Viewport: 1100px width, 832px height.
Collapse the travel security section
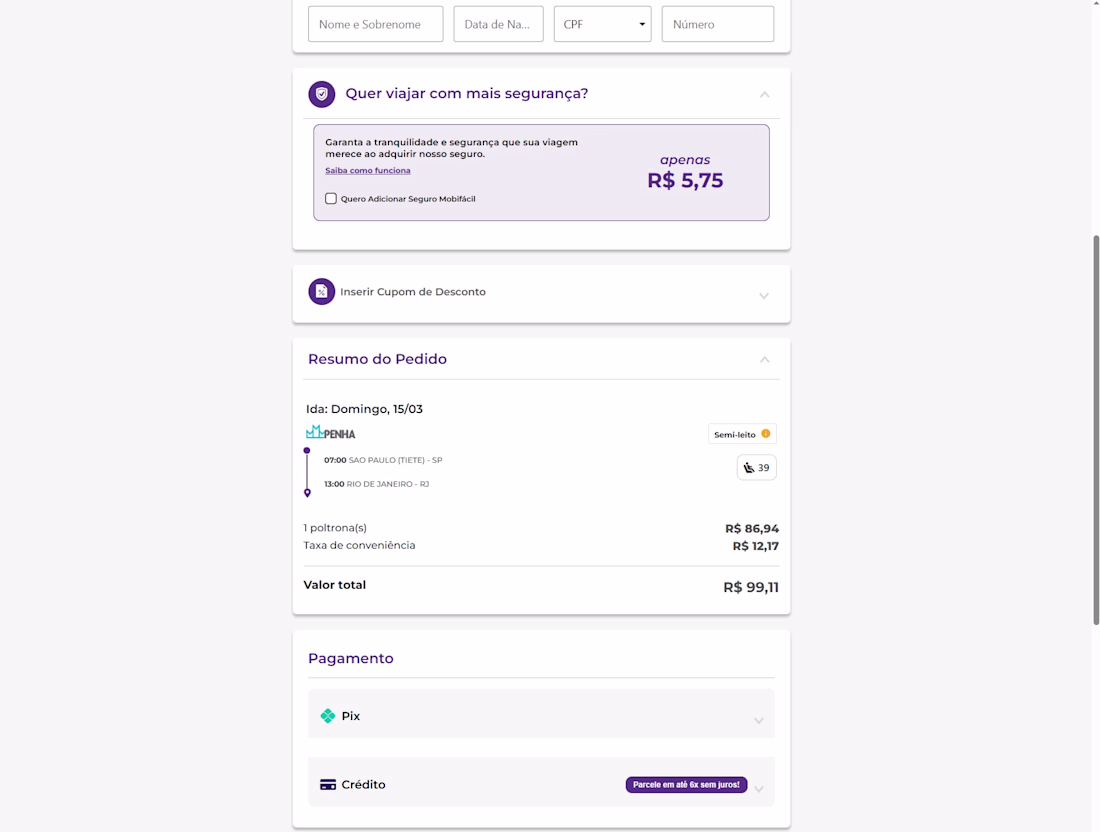[764, 95]
